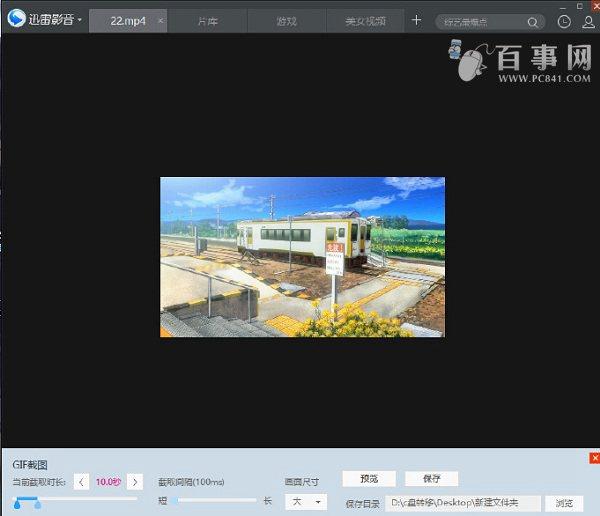Click the 预览 preview button
This screenshot has width=600, height=516.
[x=369, y=478]
